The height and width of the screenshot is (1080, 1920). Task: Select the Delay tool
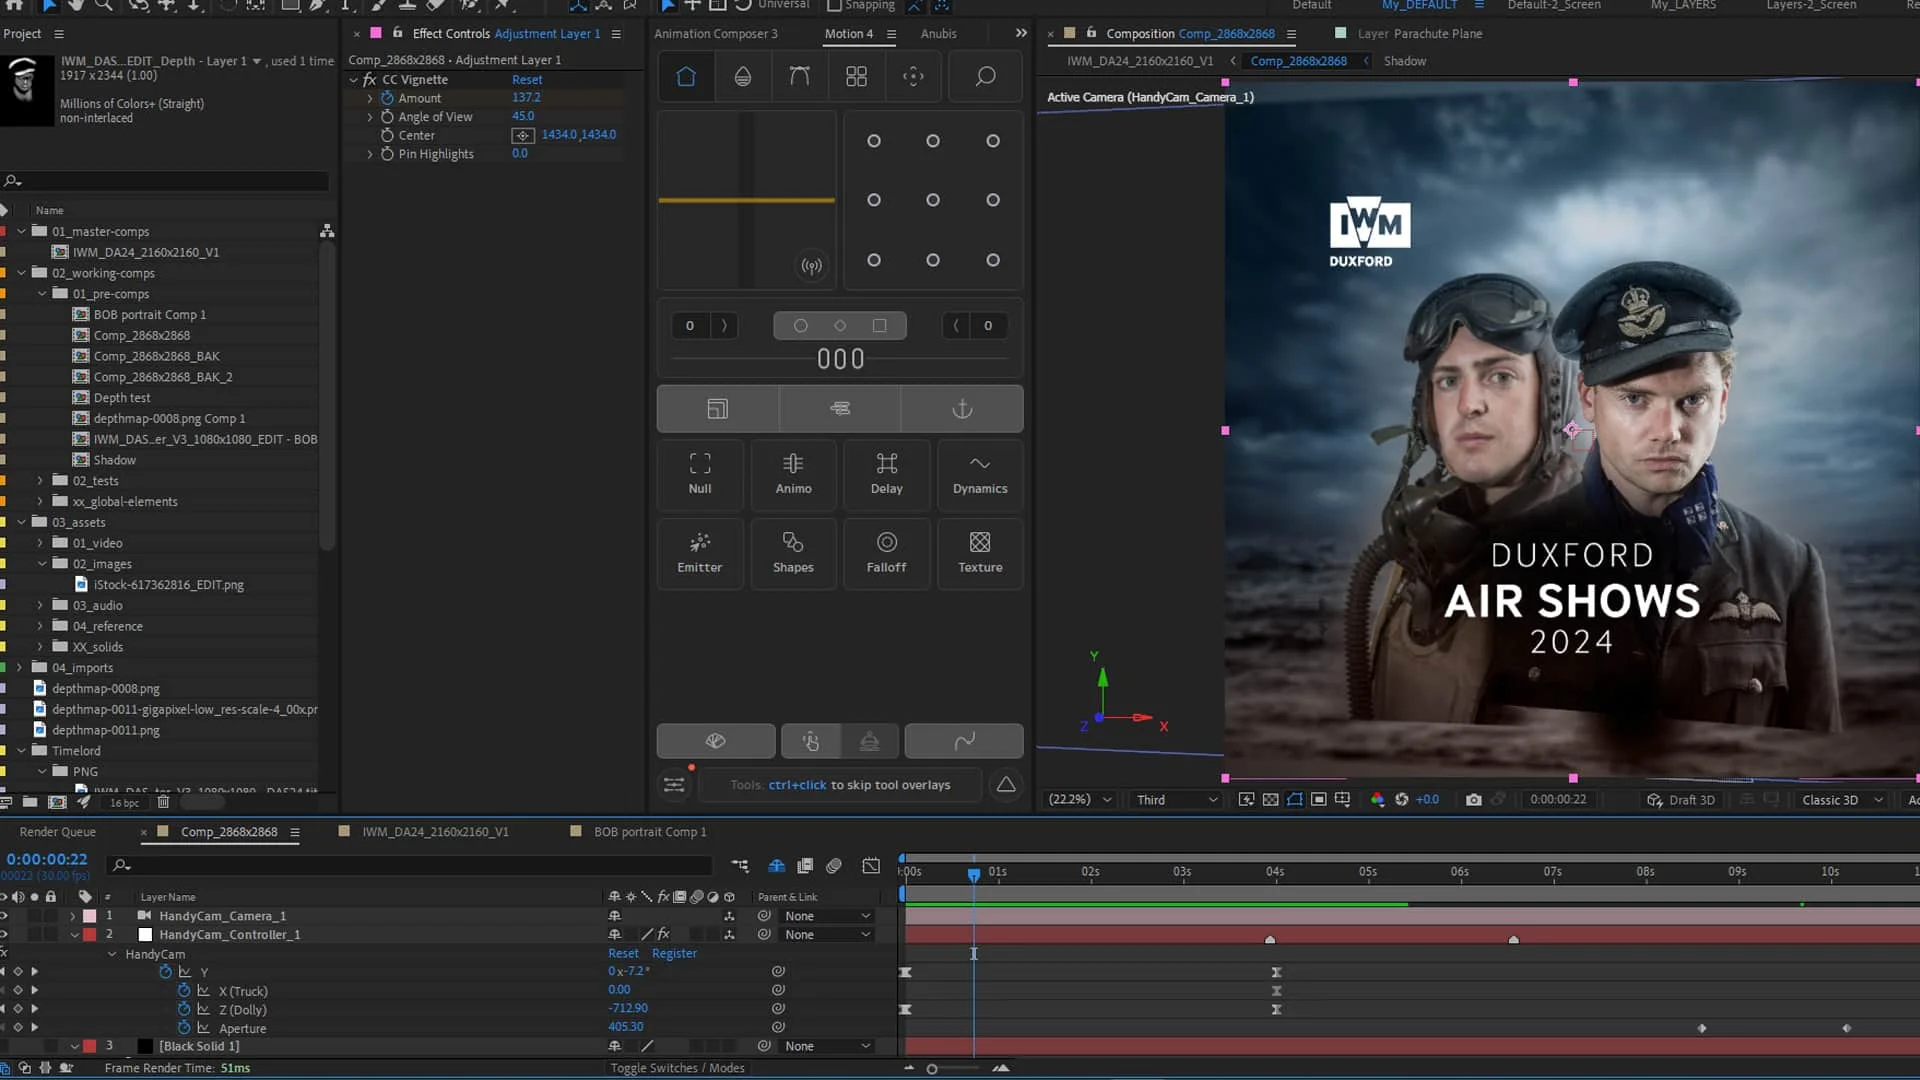click(x=886, y=474)
